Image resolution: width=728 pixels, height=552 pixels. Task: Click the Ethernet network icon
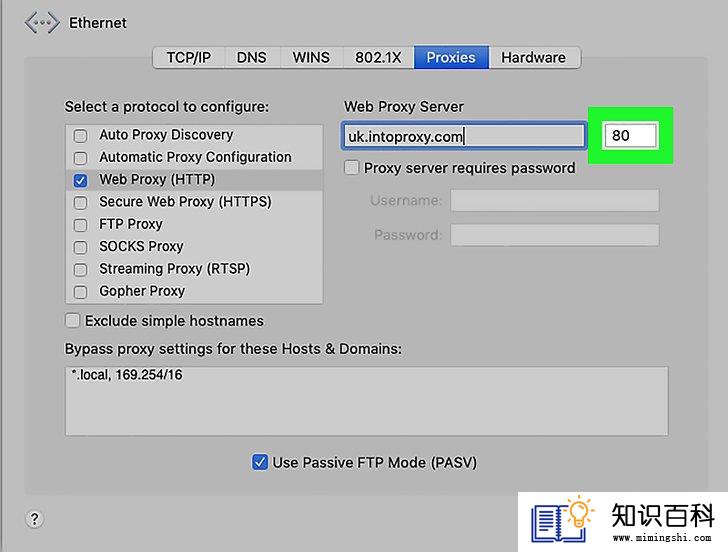42,23
